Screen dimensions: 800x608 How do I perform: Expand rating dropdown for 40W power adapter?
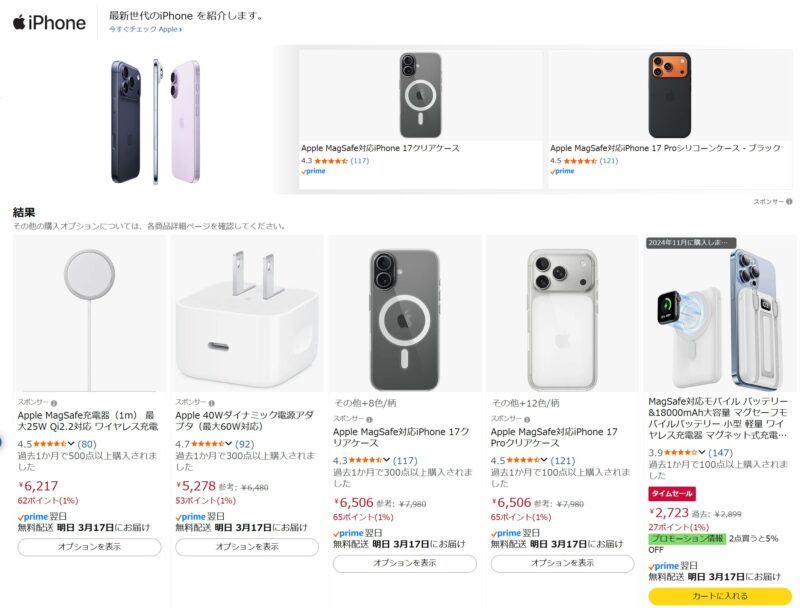[228, 444]
